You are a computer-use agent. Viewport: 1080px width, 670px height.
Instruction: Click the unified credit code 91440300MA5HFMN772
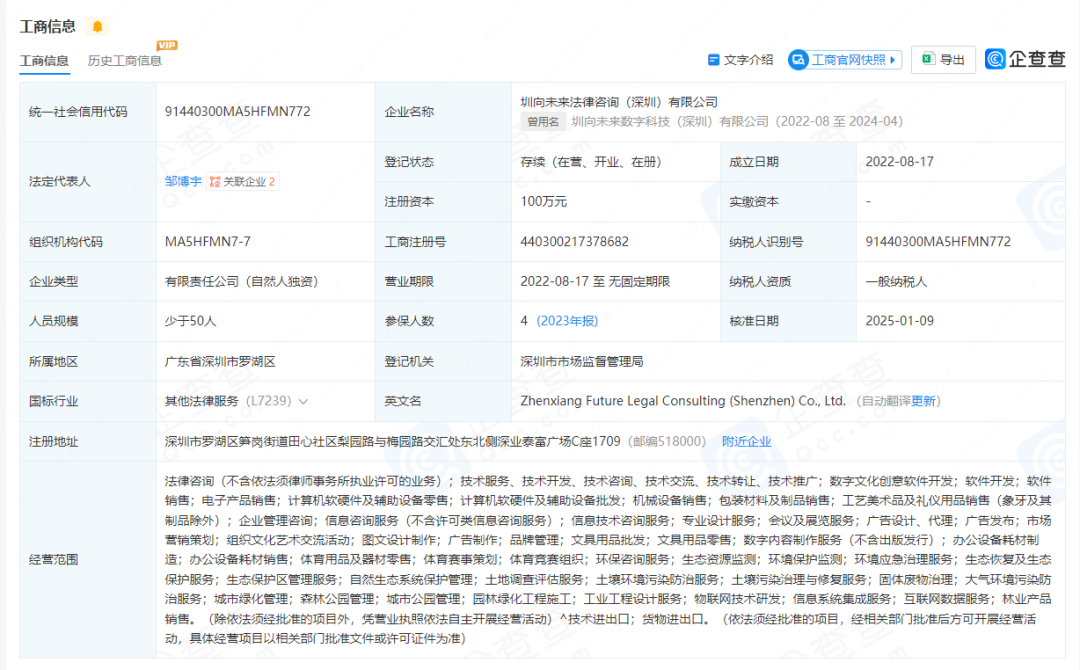pos(237,112)
